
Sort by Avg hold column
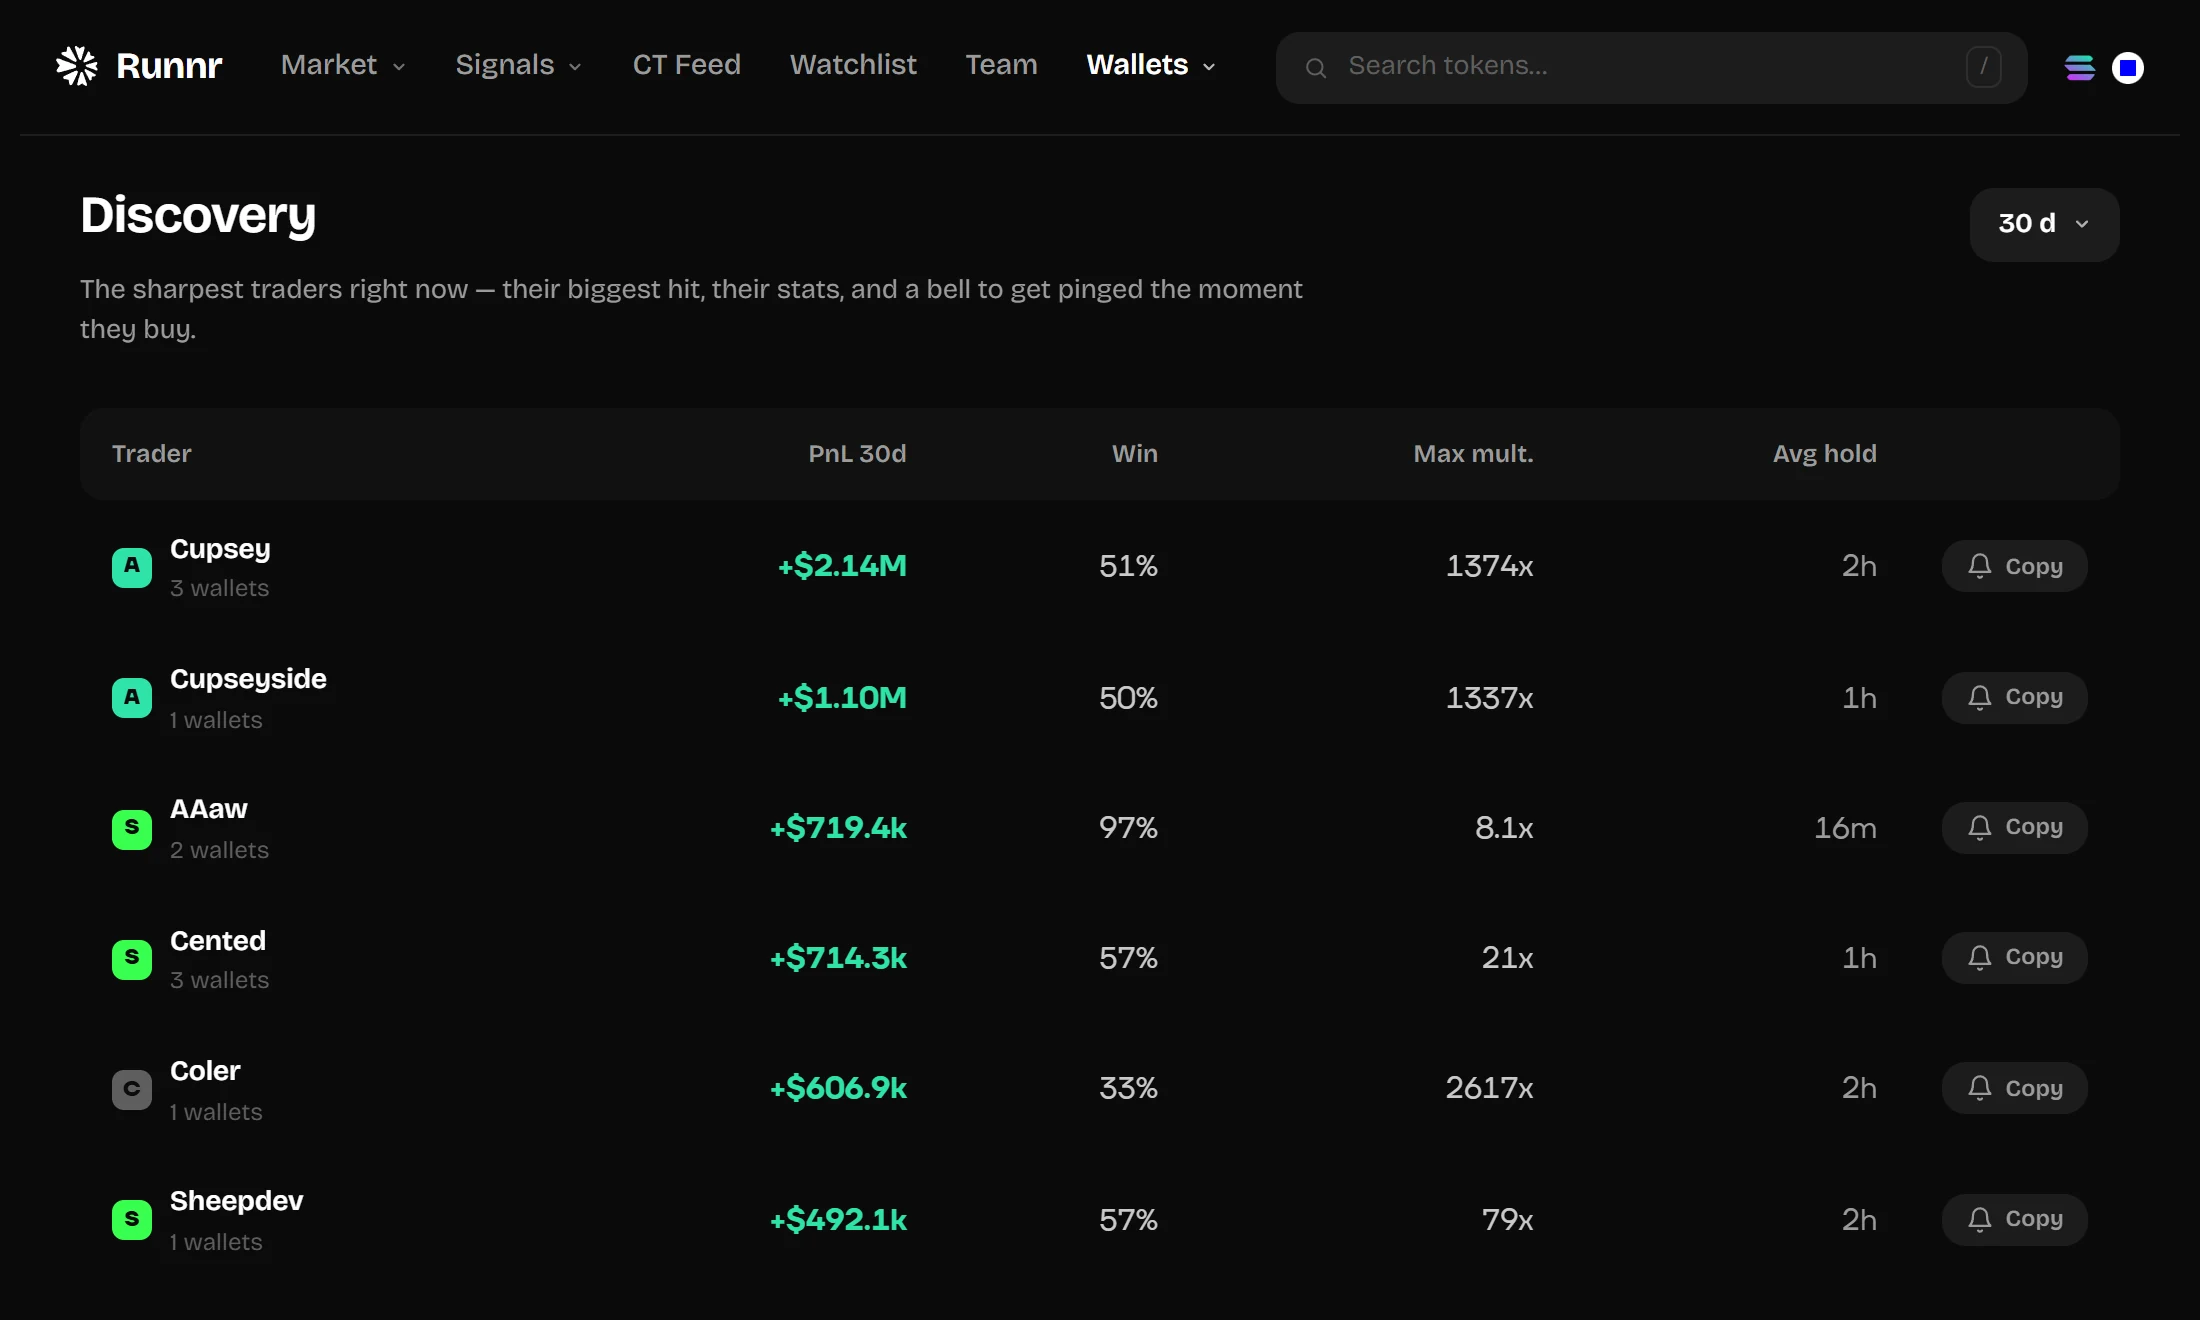[1825, 454]
